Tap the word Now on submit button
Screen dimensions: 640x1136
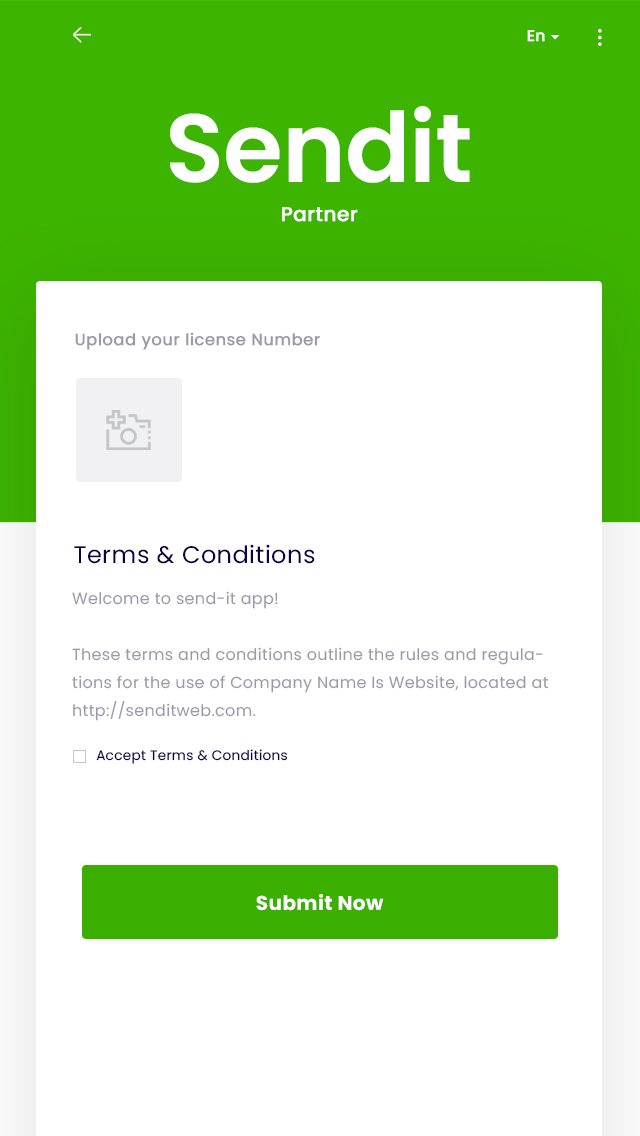pos(360,903)
